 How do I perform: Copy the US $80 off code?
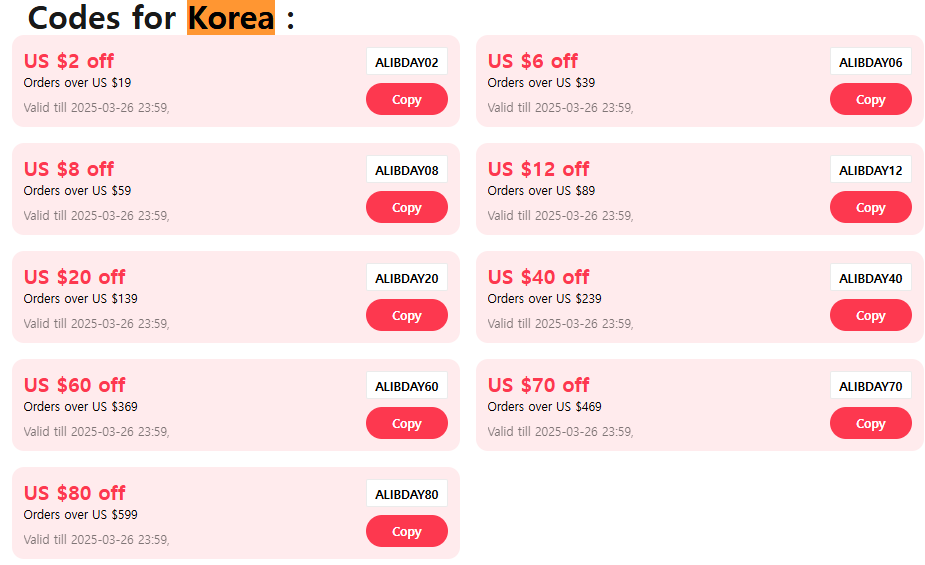click(x=406, y=531)
